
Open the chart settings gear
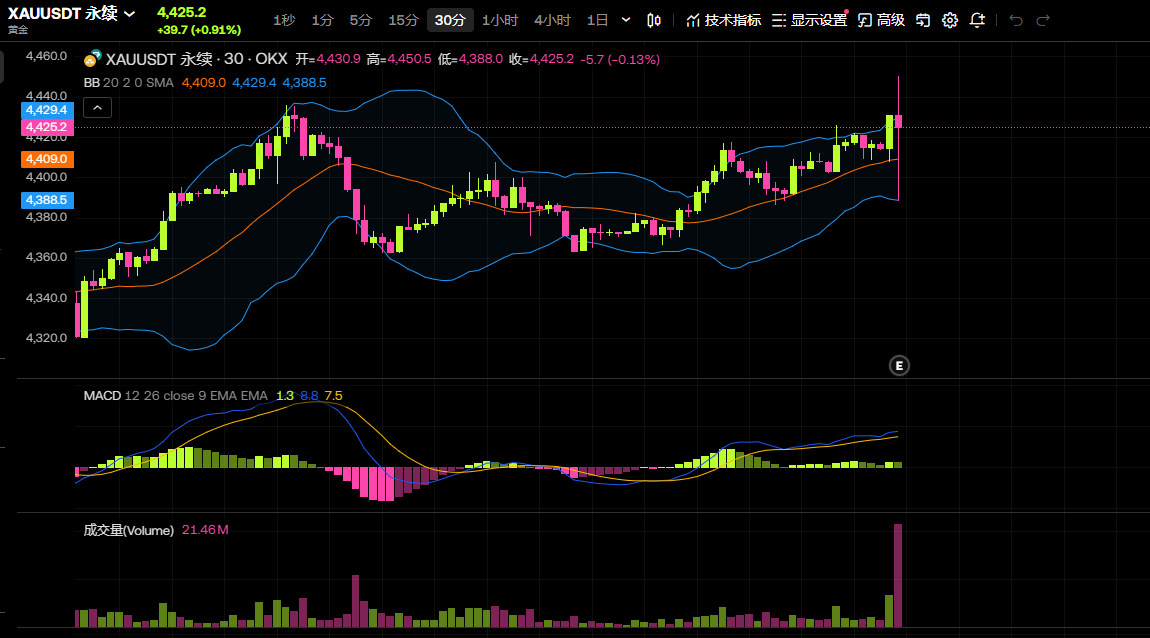[950, 21]
